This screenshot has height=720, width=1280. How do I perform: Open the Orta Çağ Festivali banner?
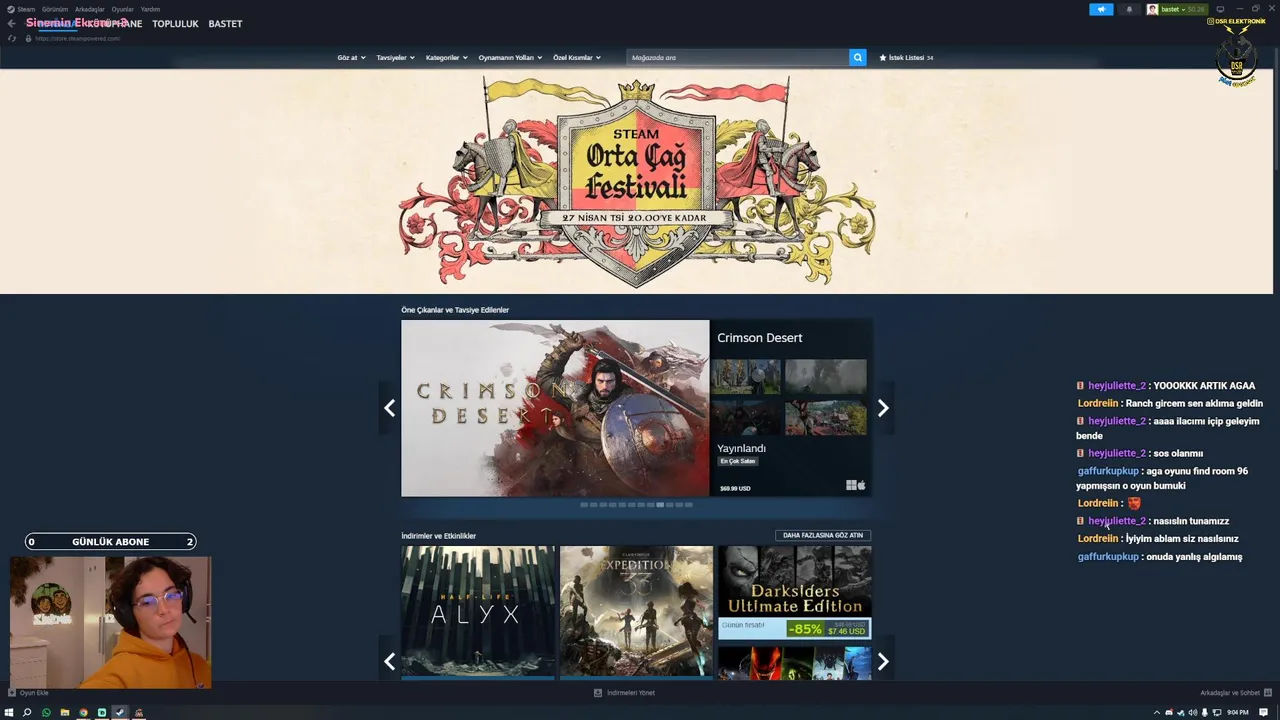point(637,181)
